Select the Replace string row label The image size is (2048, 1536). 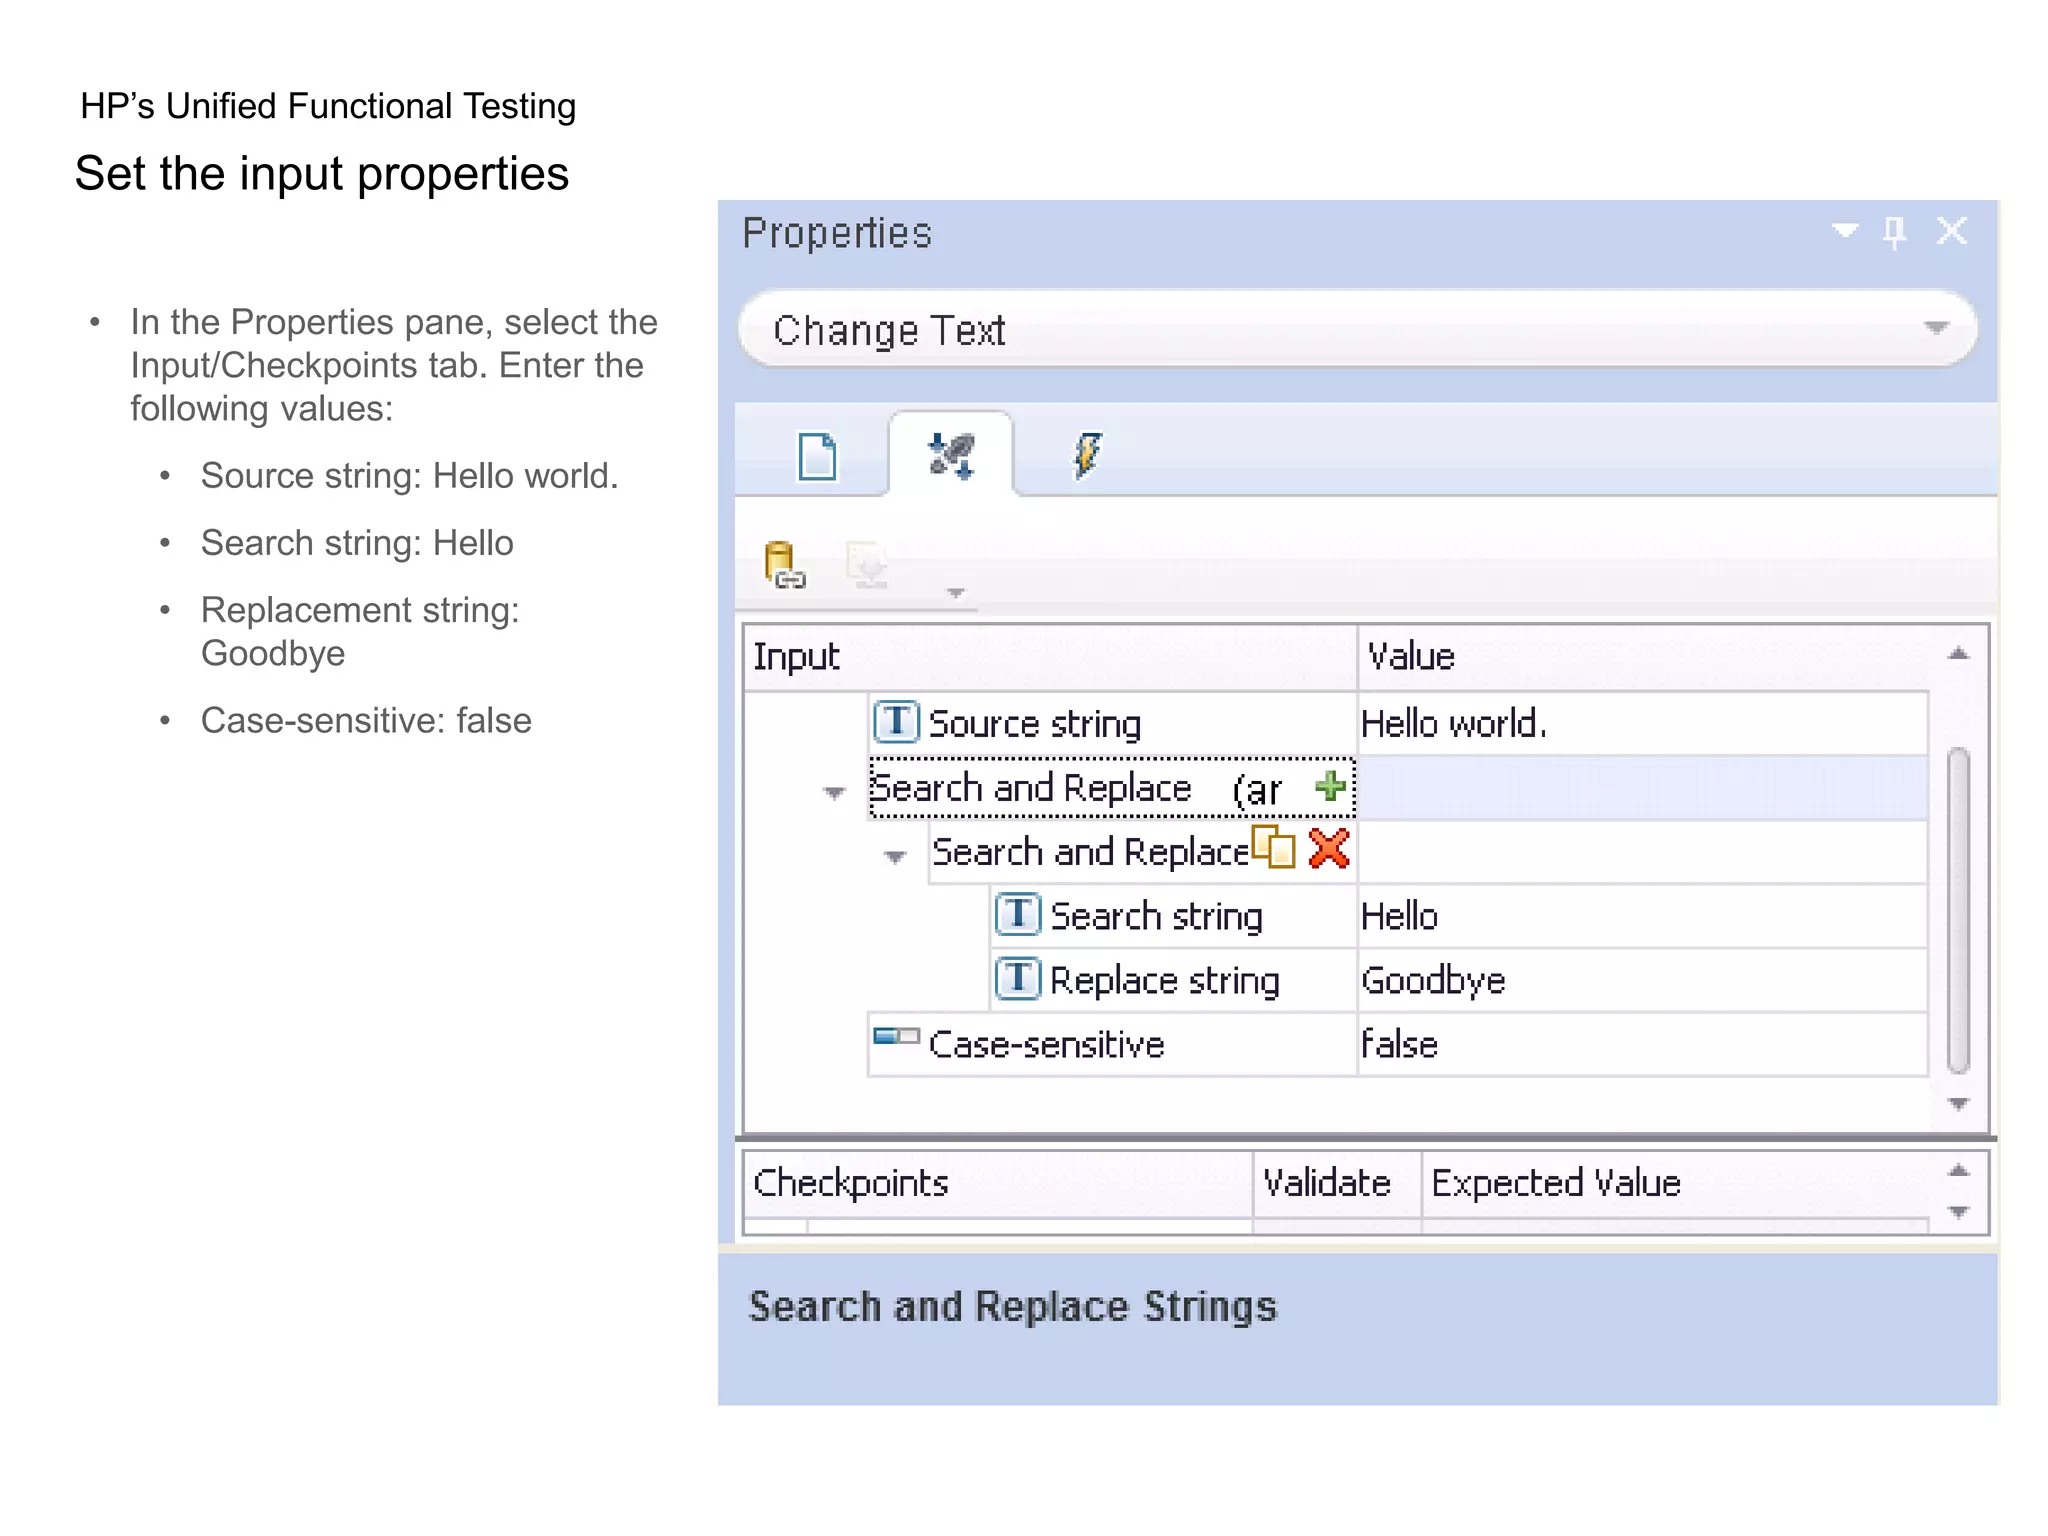pyautogui.click(x=1165, y=980)
